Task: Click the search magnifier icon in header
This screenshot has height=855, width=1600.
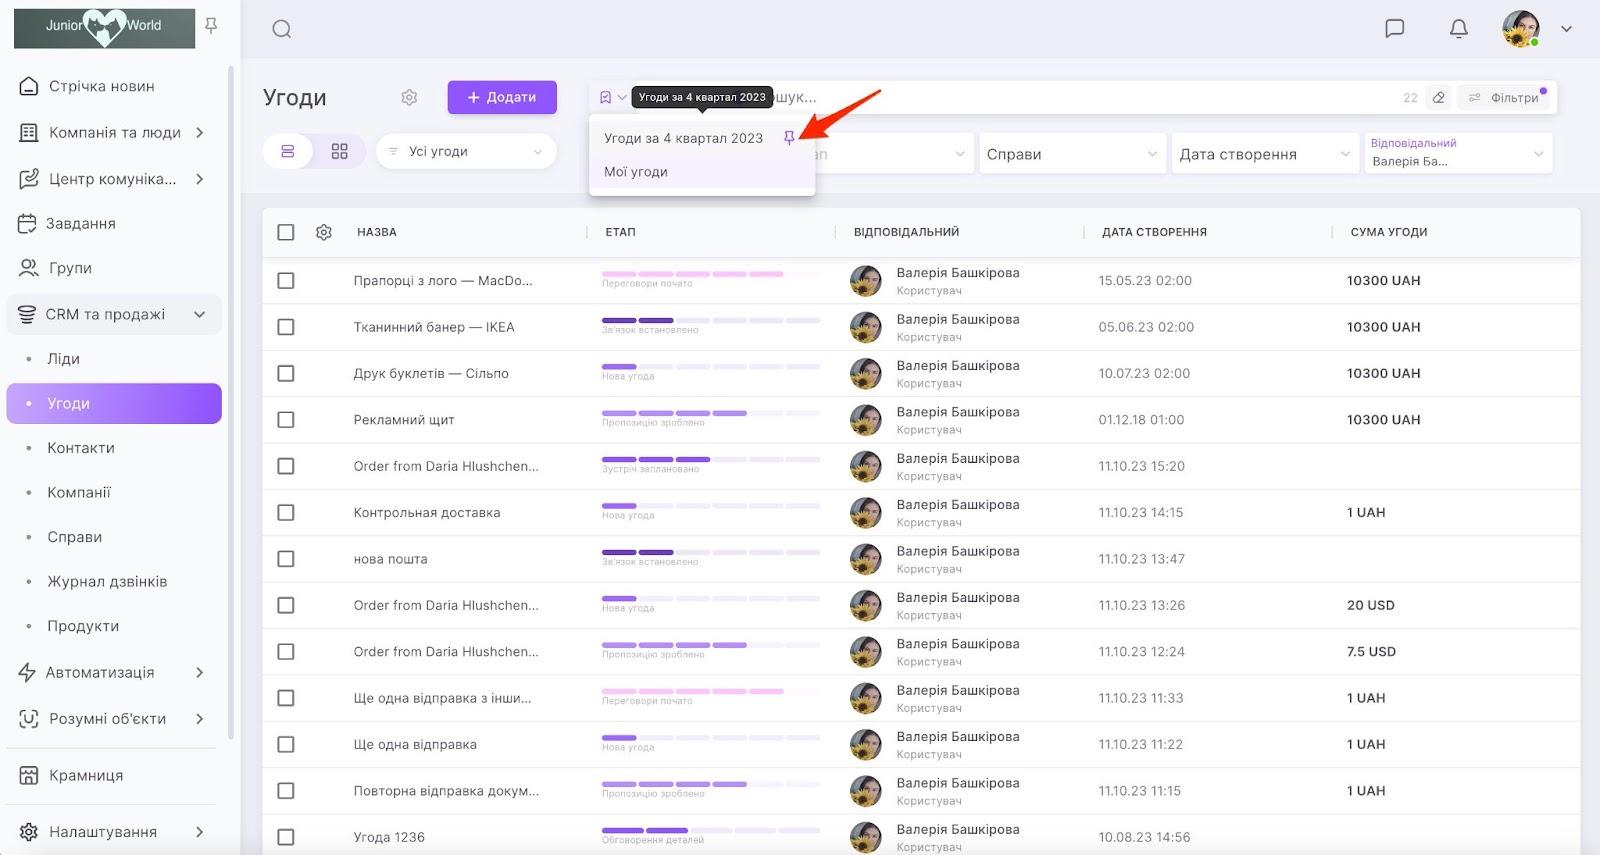Action: pos(282,29)
